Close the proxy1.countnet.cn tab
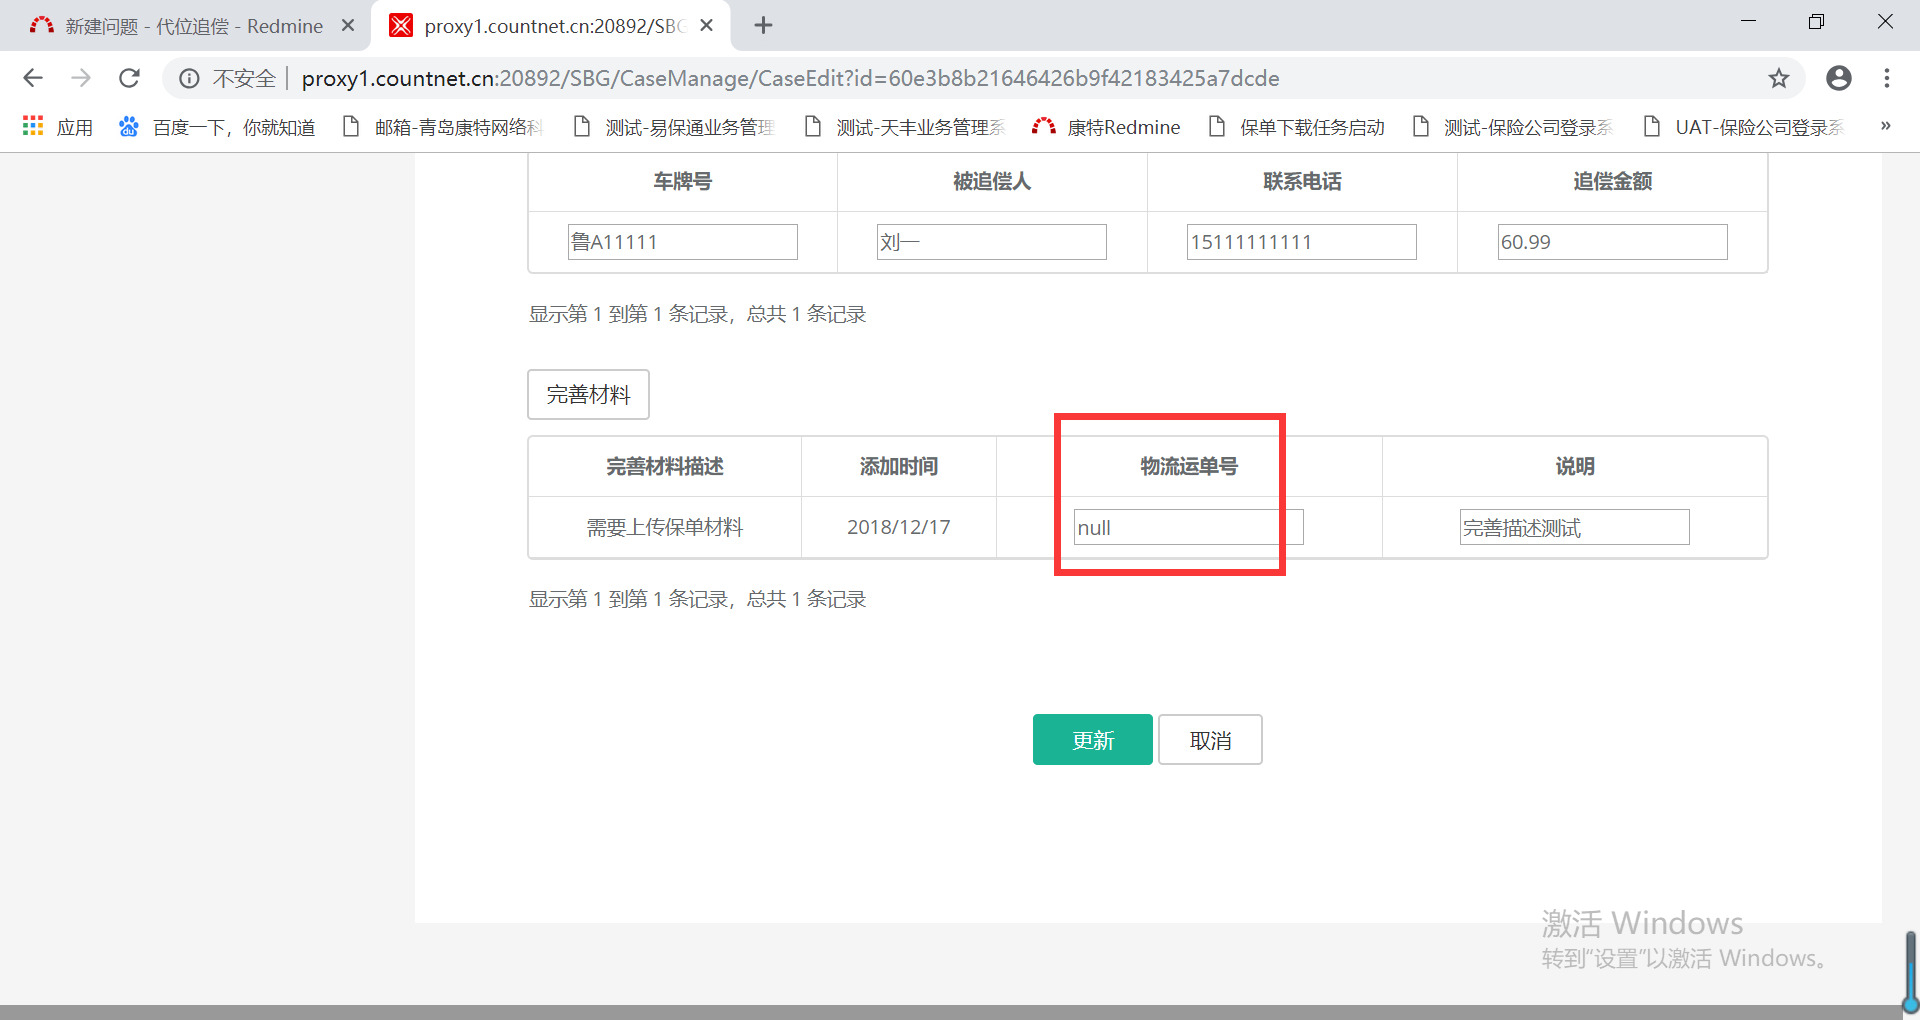1920x1020 pixels. [706, 26]
